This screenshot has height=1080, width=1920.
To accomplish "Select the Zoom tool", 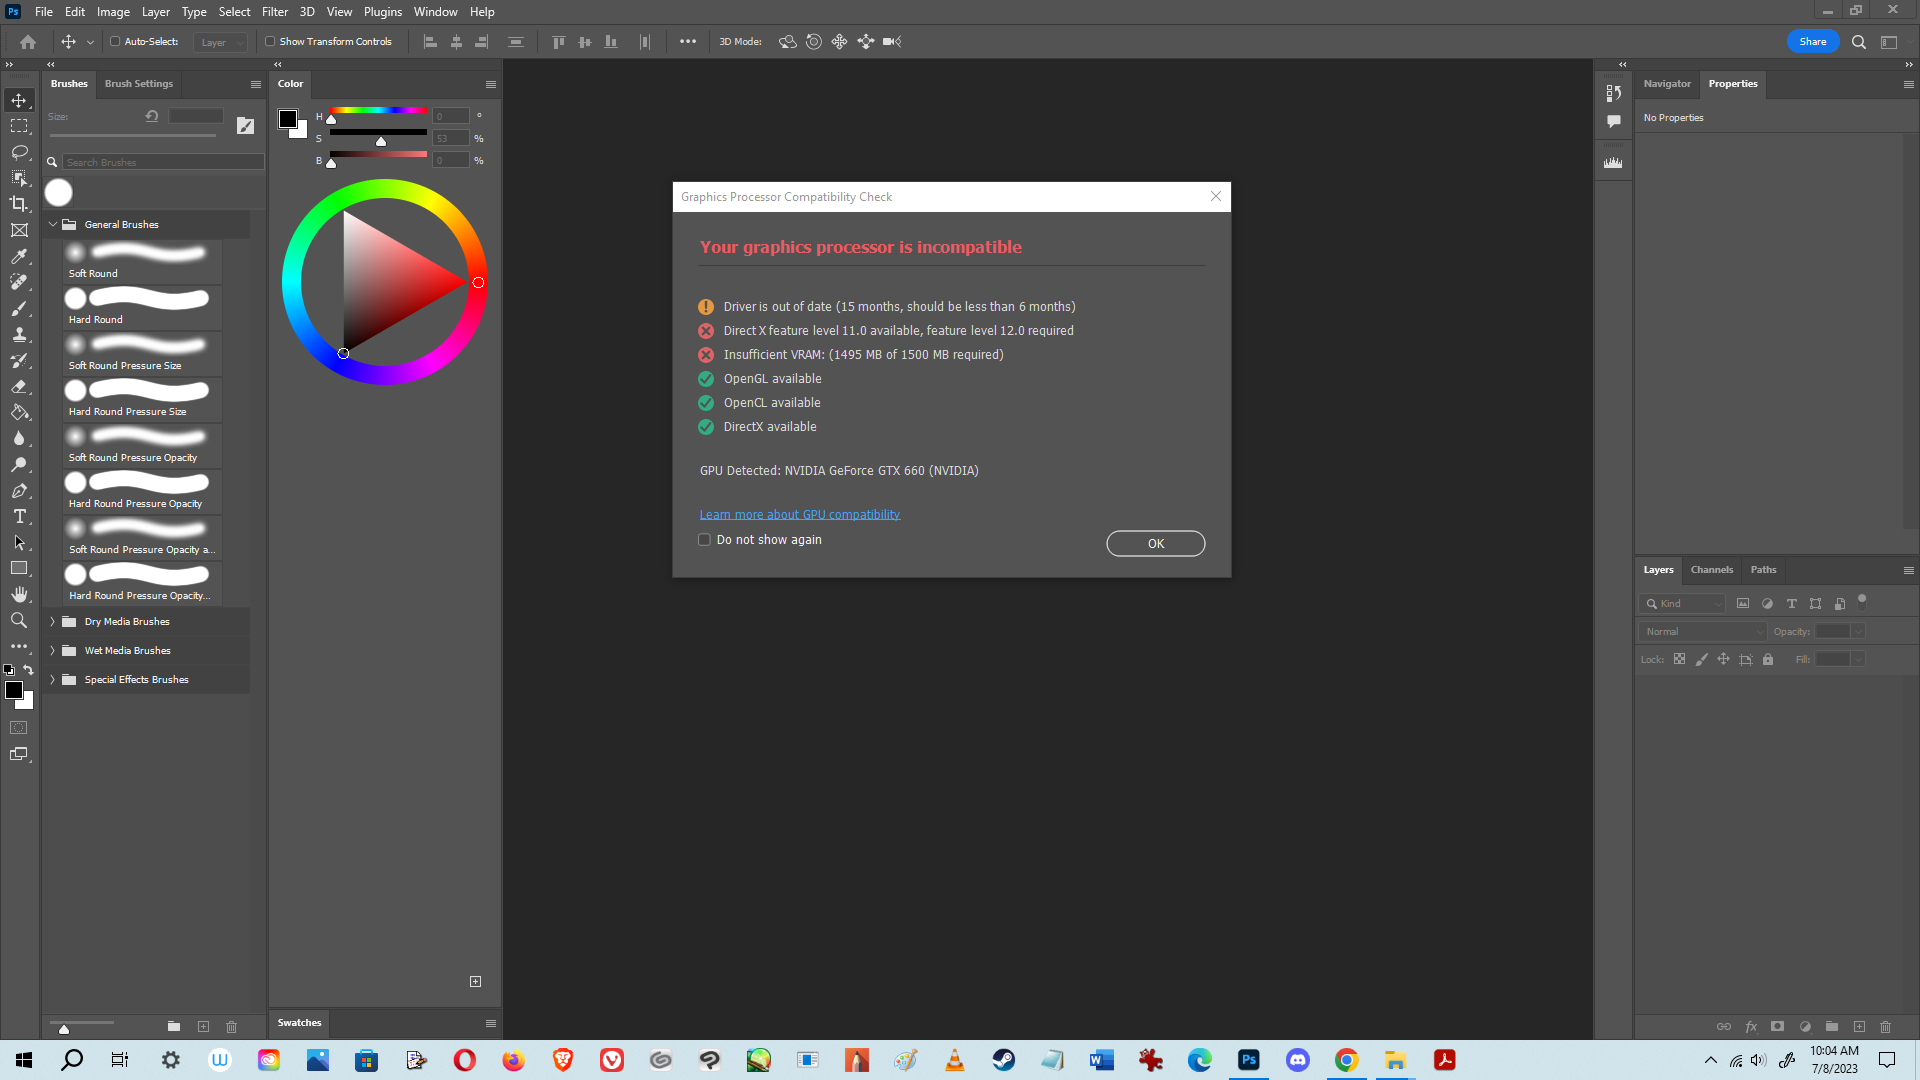I will (19, 620).
